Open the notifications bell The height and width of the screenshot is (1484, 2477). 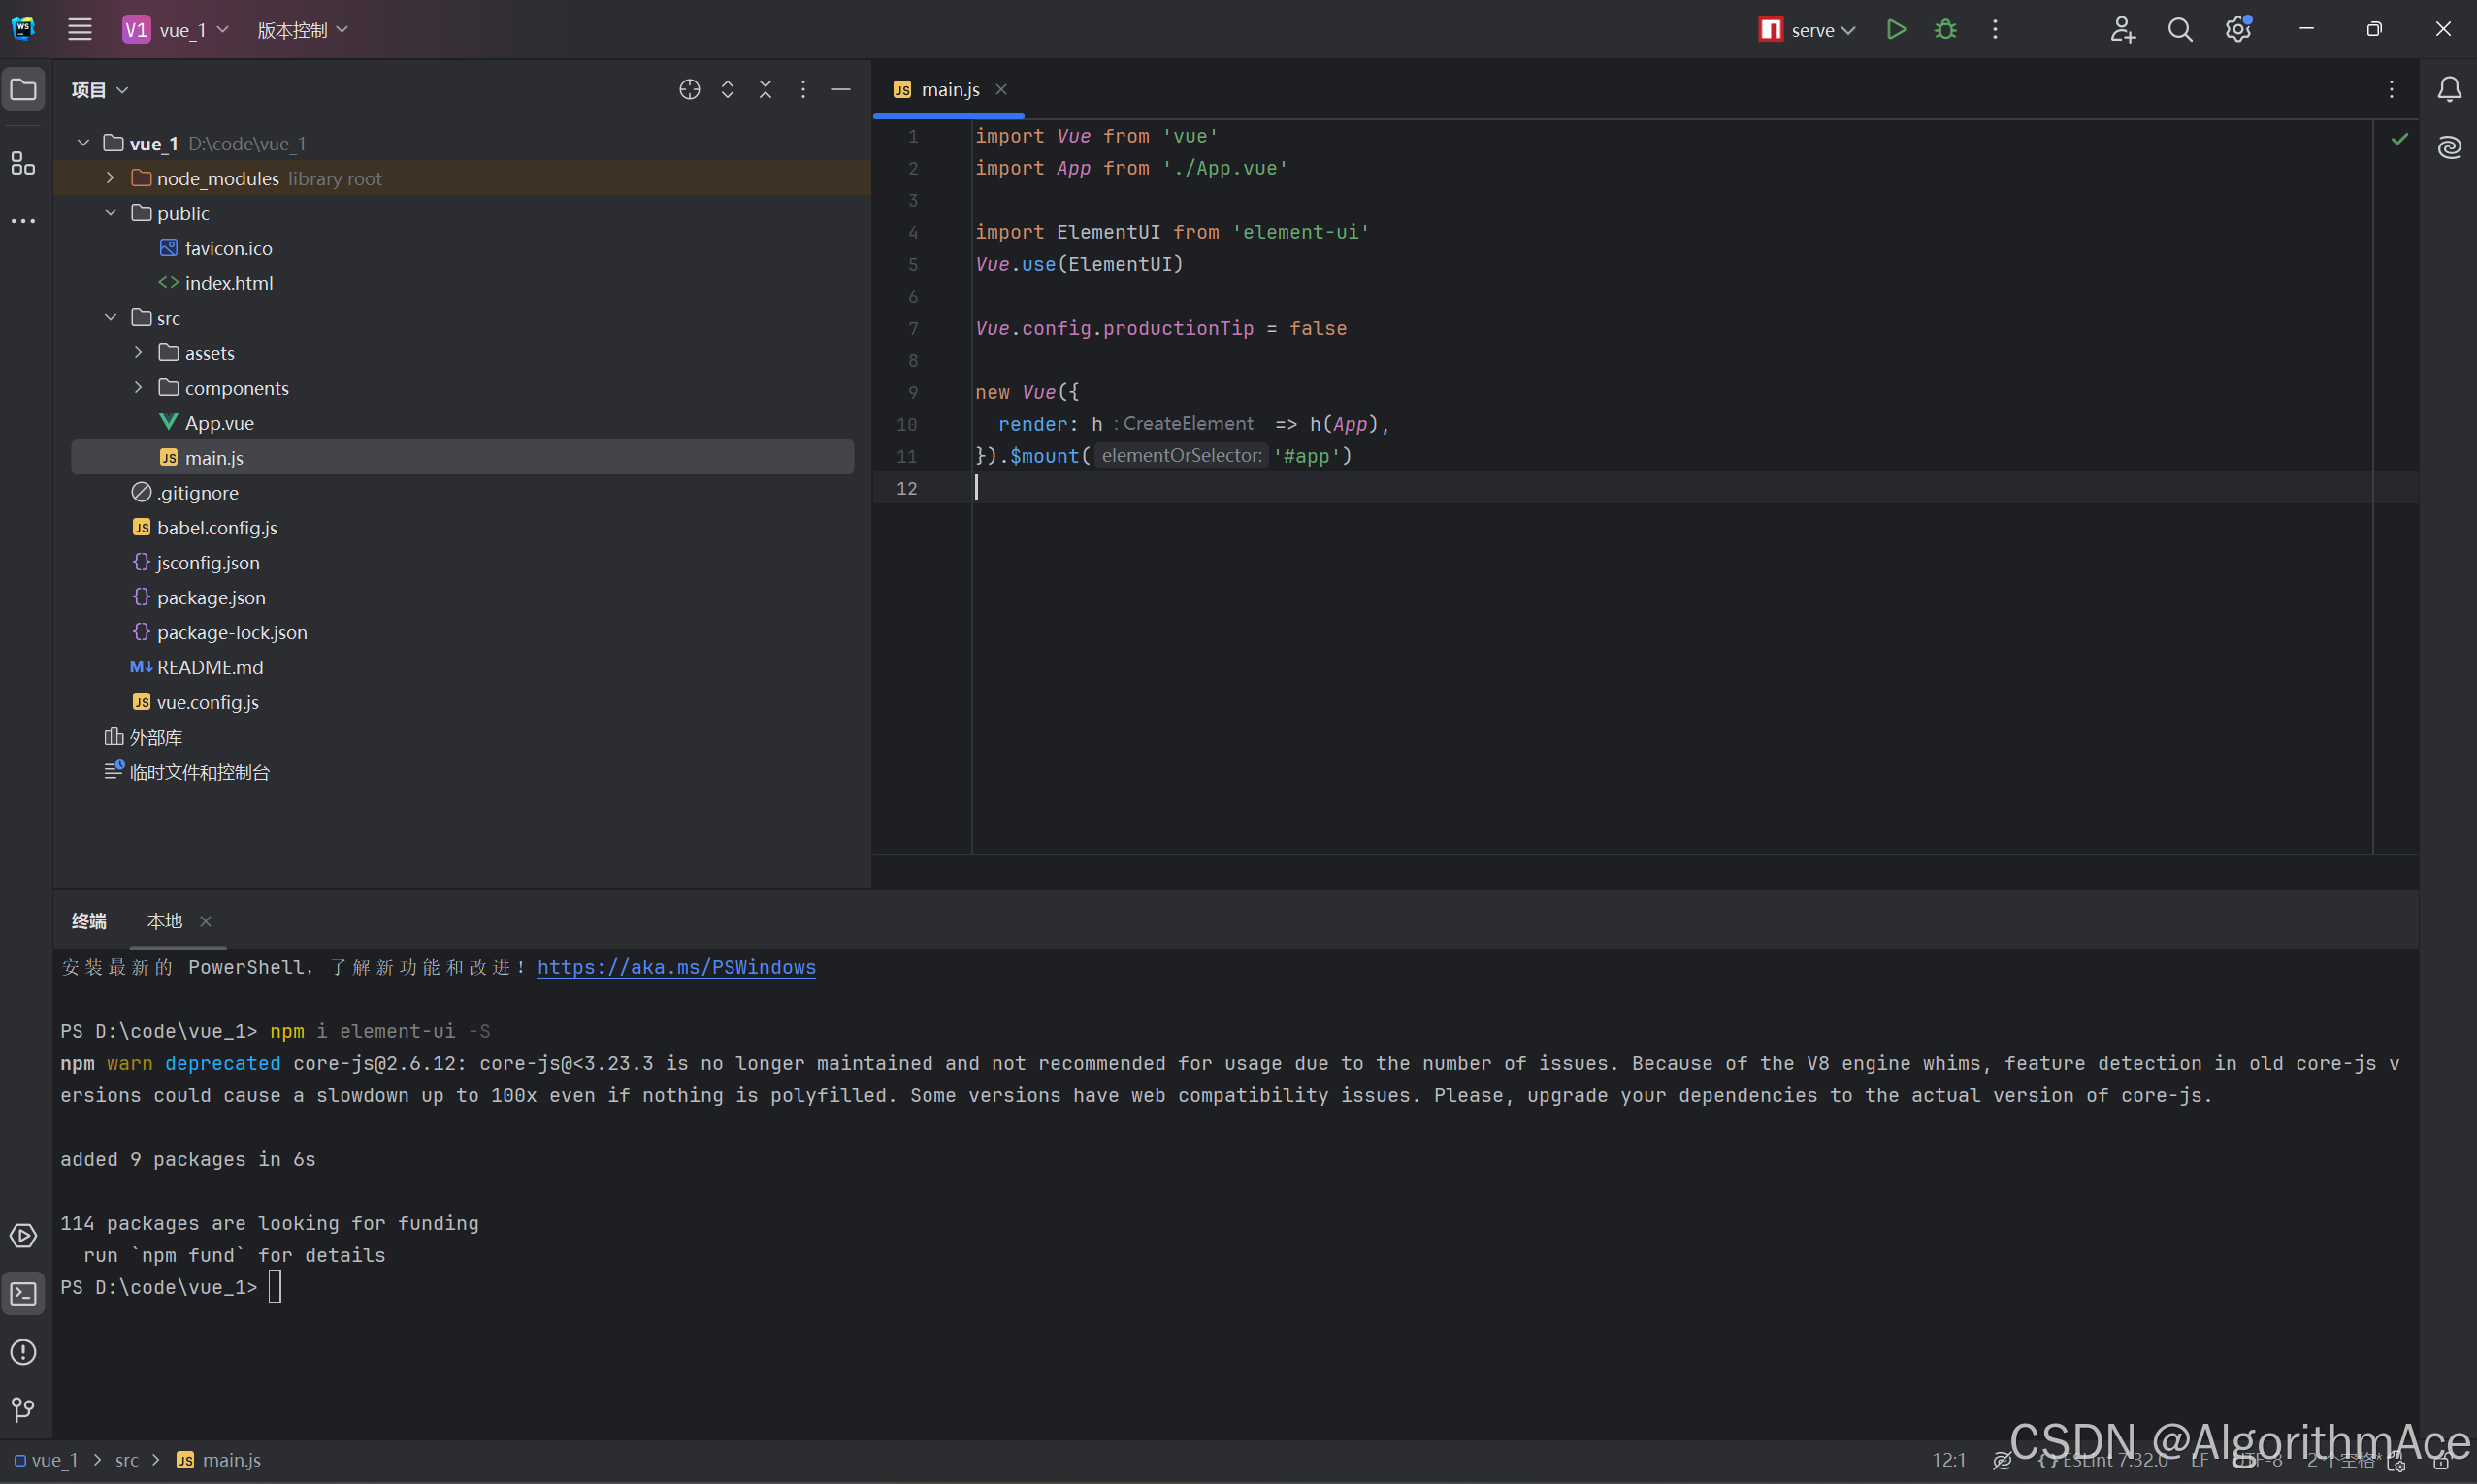pyautogui.click(x=2449, y=89)
